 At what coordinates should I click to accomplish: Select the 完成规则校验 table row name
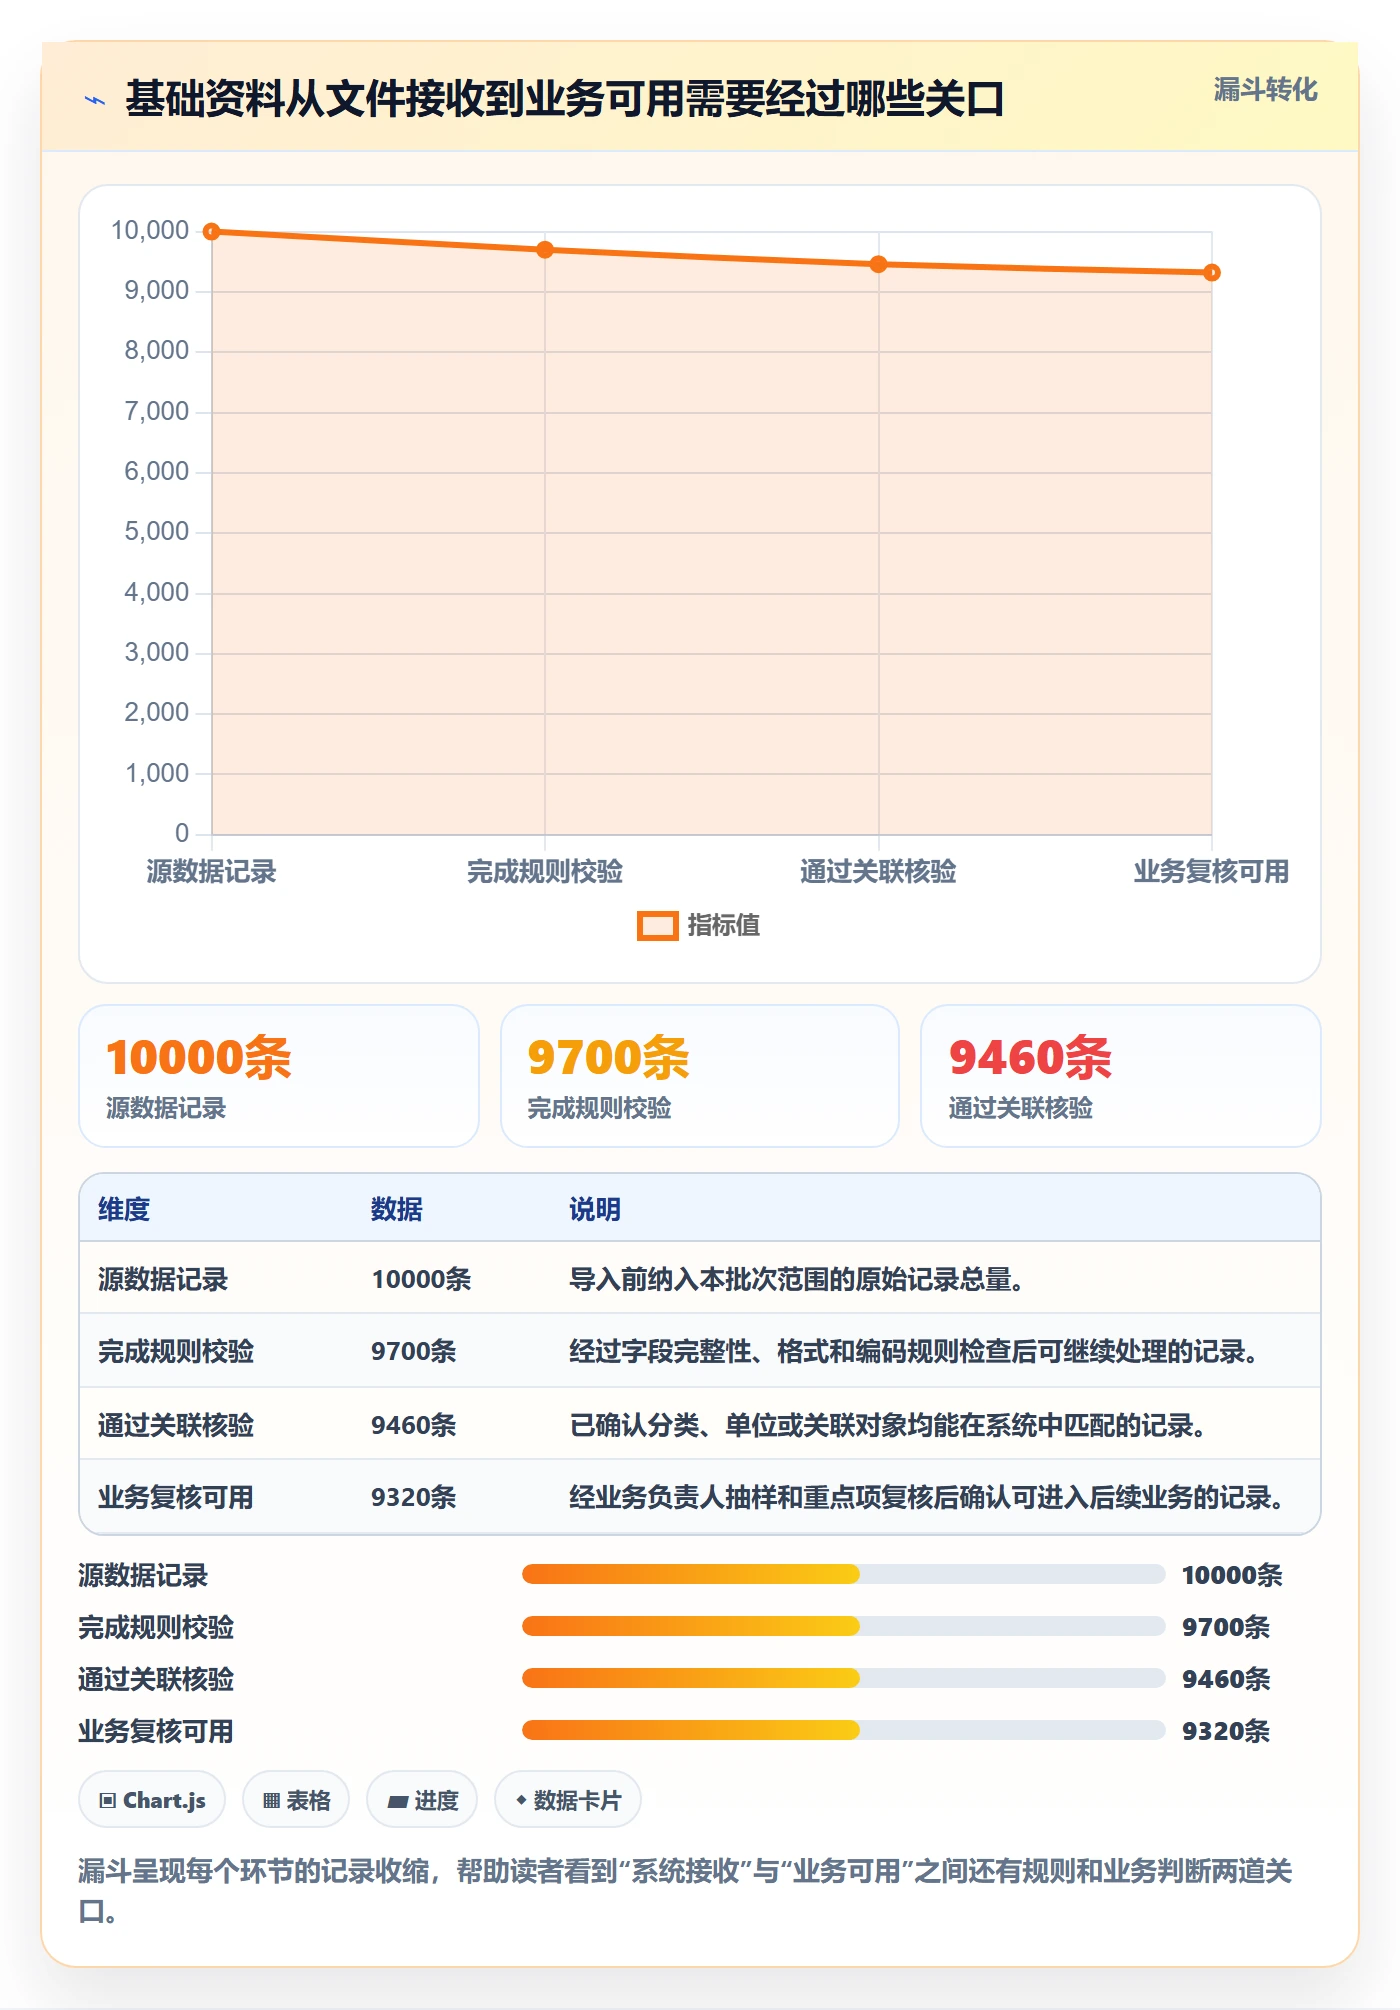176,1351
